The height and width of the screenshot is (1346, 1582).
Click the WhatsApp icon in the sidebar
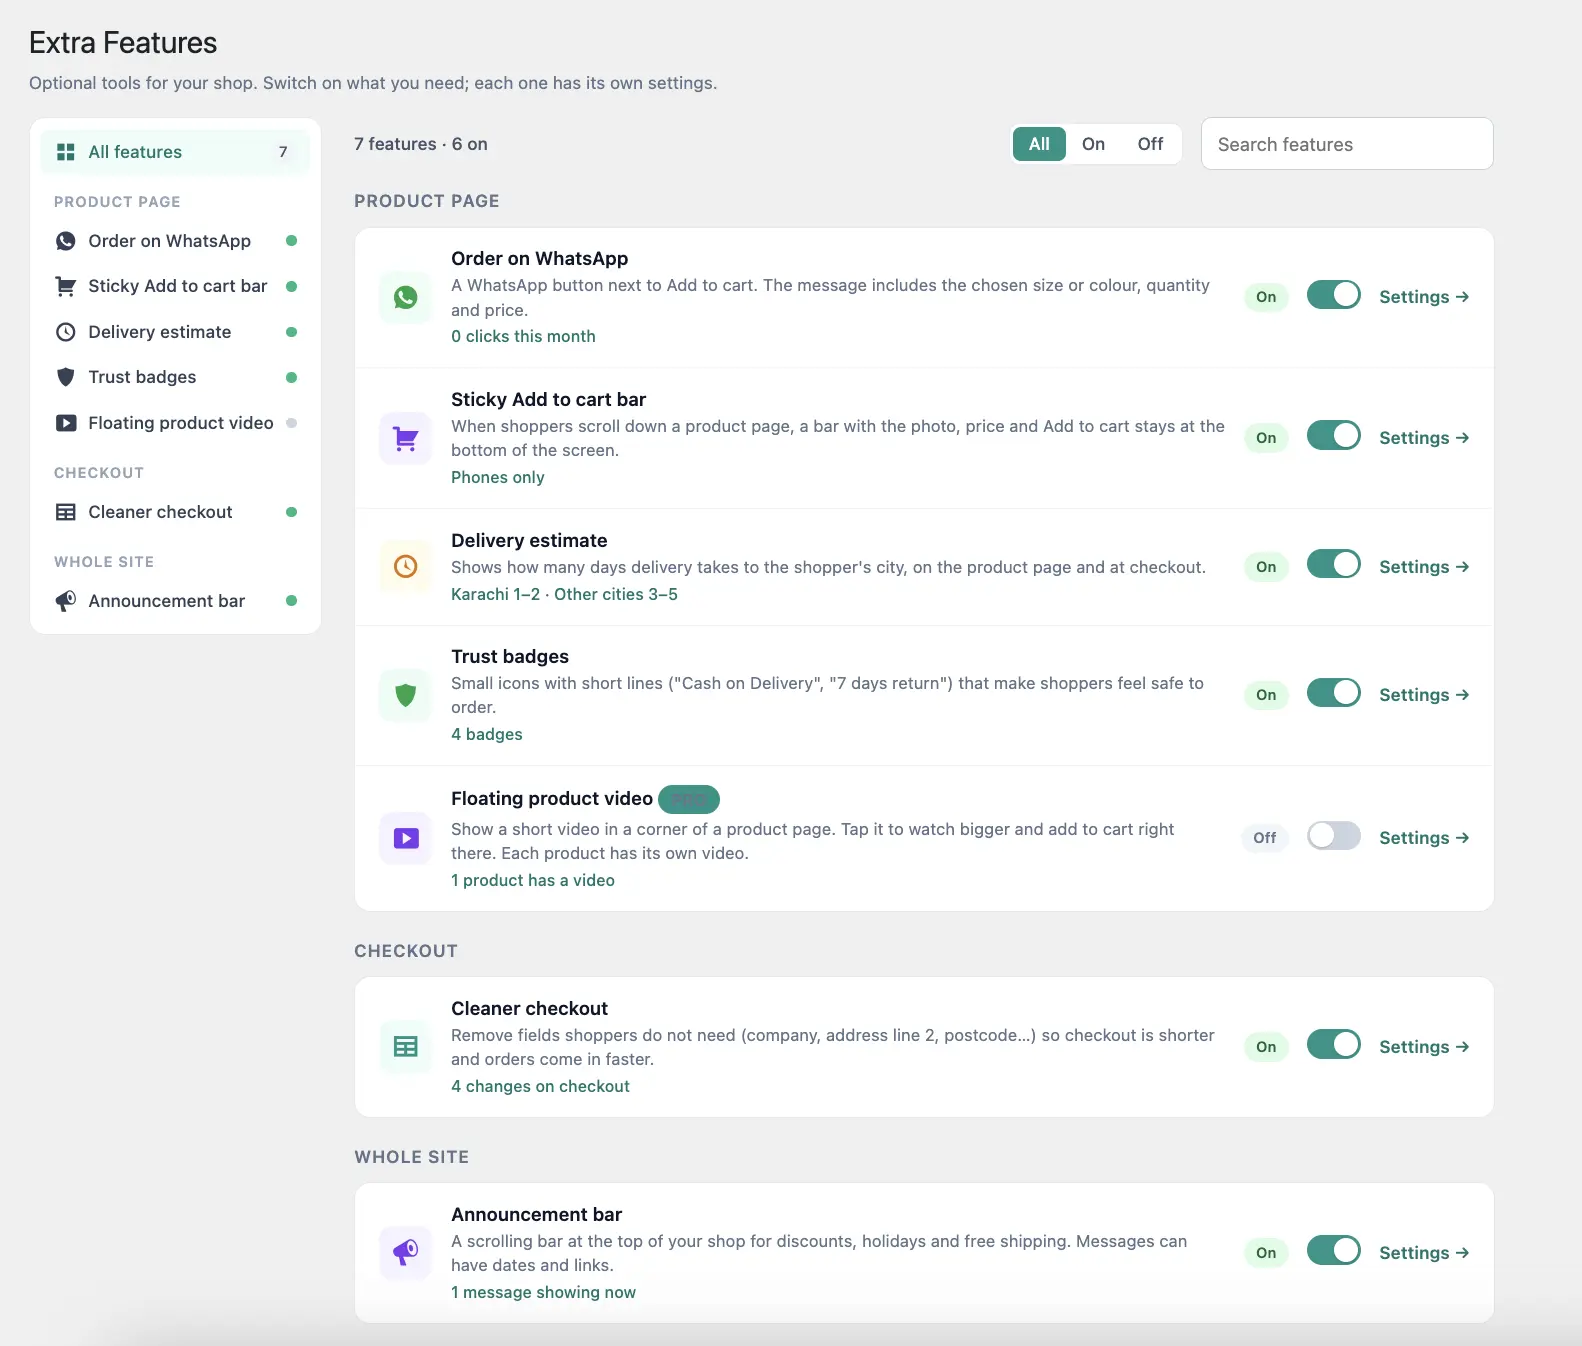point(66,241)
